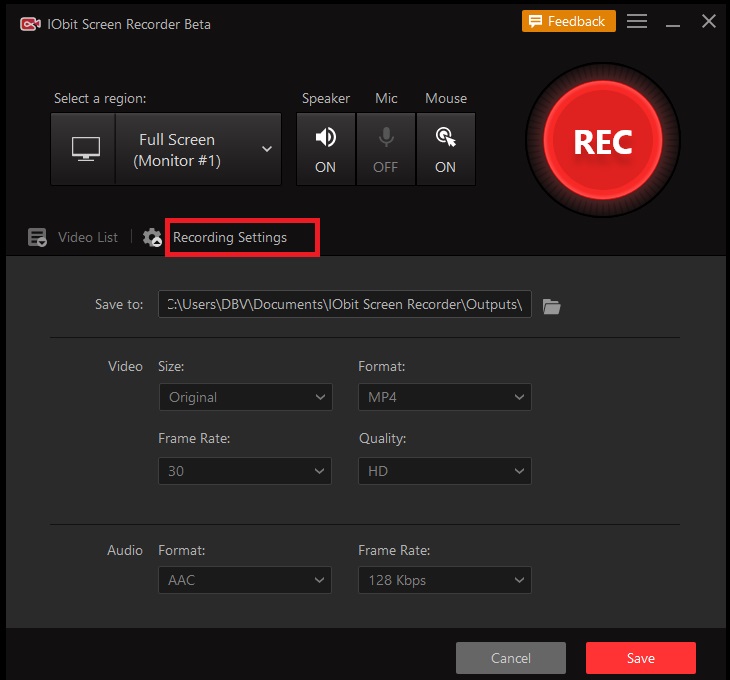Start recording with the REC button
The width and height of the screenshot is (730, 680).
click(x=603, y=140)
